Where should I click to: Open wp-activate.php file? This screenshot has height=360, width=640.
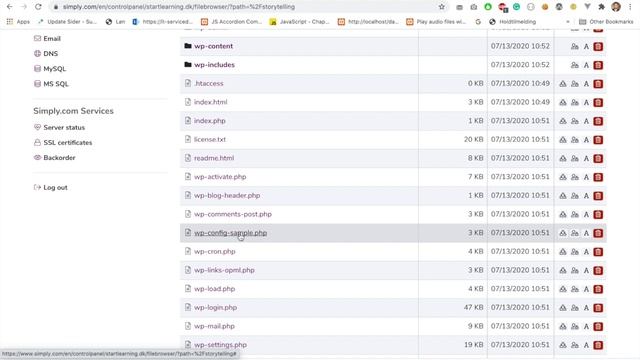[x=220, y=177]
